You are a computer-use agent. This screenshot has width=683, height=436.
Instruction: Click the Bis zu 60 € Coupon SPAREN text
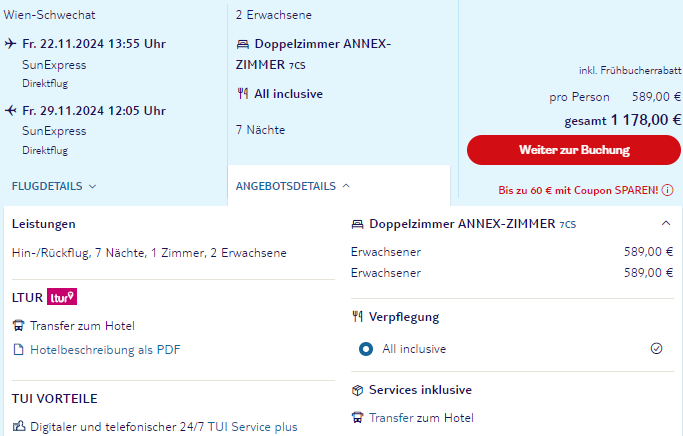pyautogui.click(x=578, y=190)
